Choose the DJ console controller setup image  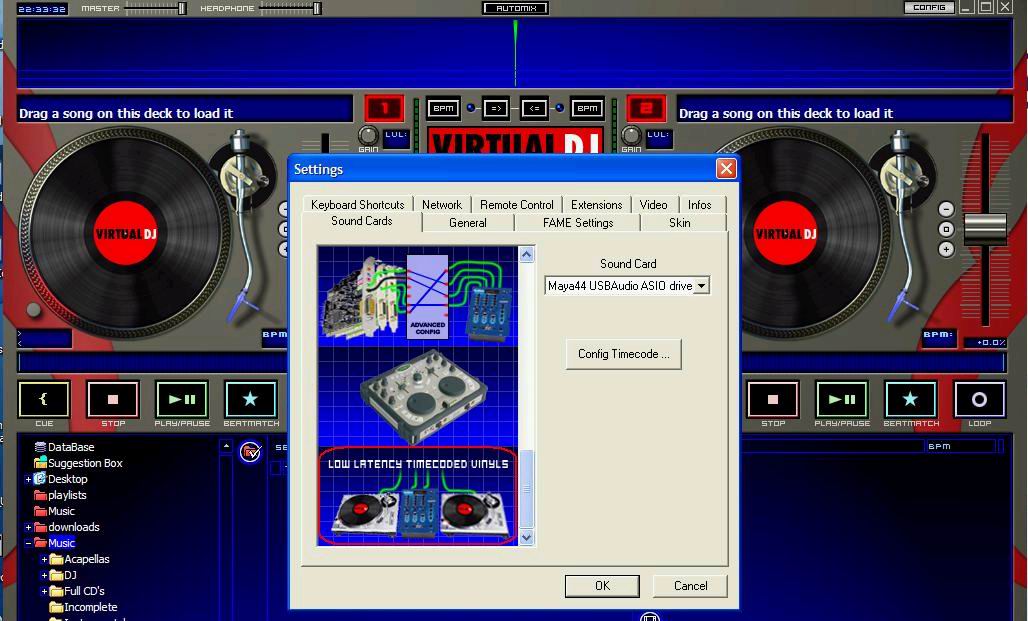tap(418, 397)
